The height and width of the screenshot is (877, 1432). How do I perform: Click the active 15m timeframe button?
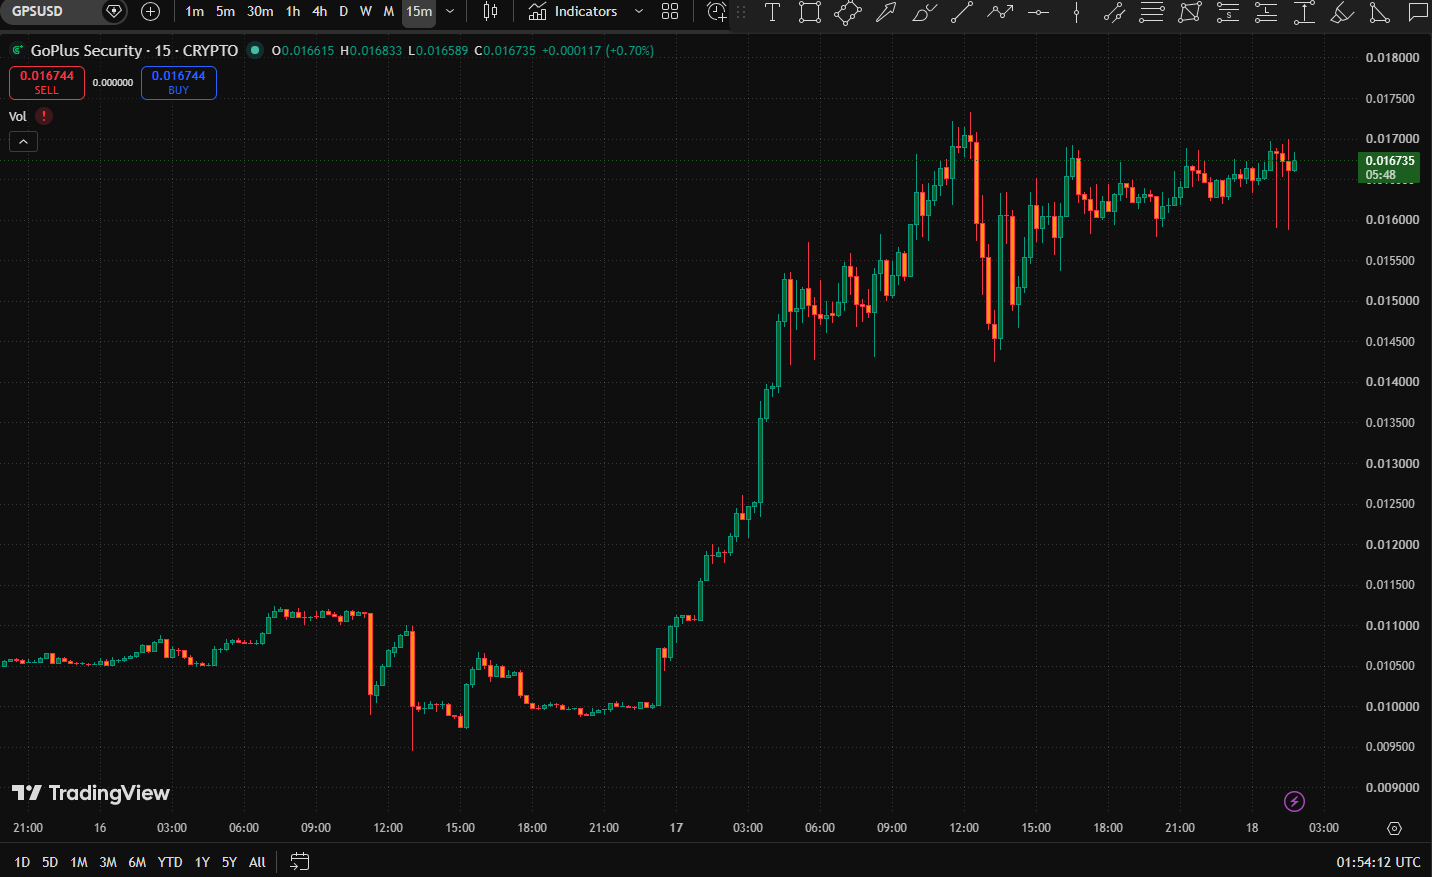(419, 12)
